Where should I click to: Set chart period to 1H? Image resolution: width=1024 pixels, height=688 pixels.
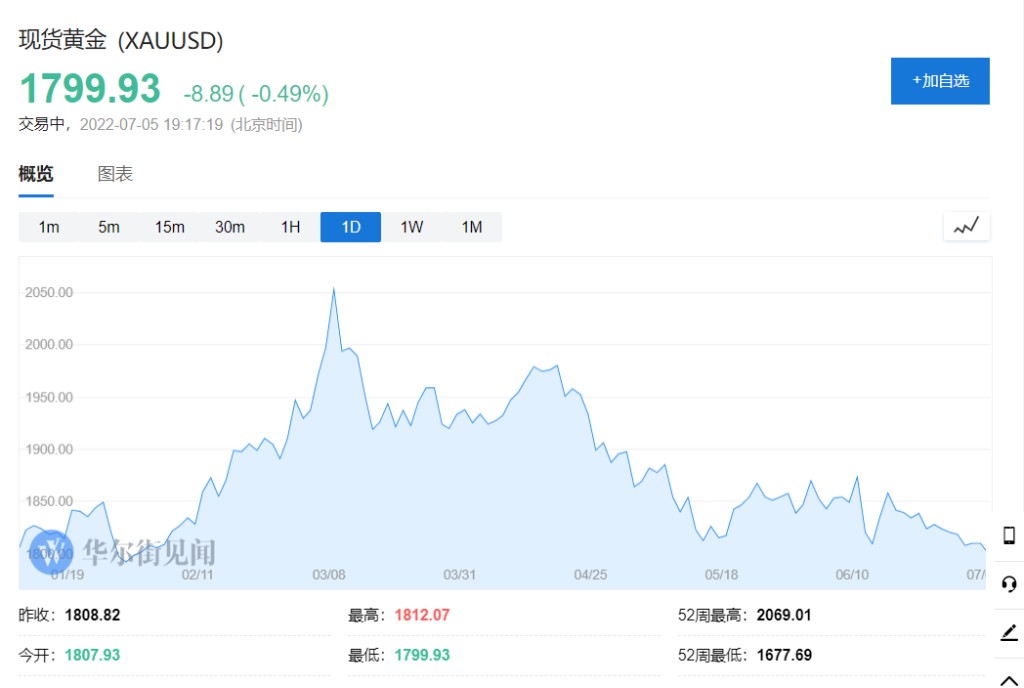coord(290,227)
